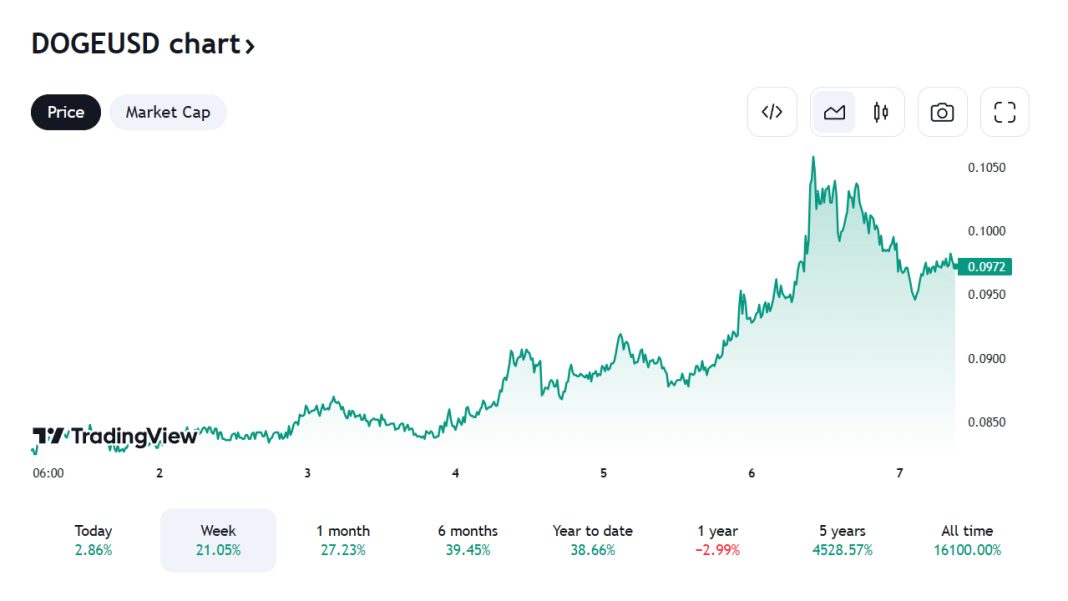Select the Price toggle pill
The image size is (1068, 601).
pos(66,112)
